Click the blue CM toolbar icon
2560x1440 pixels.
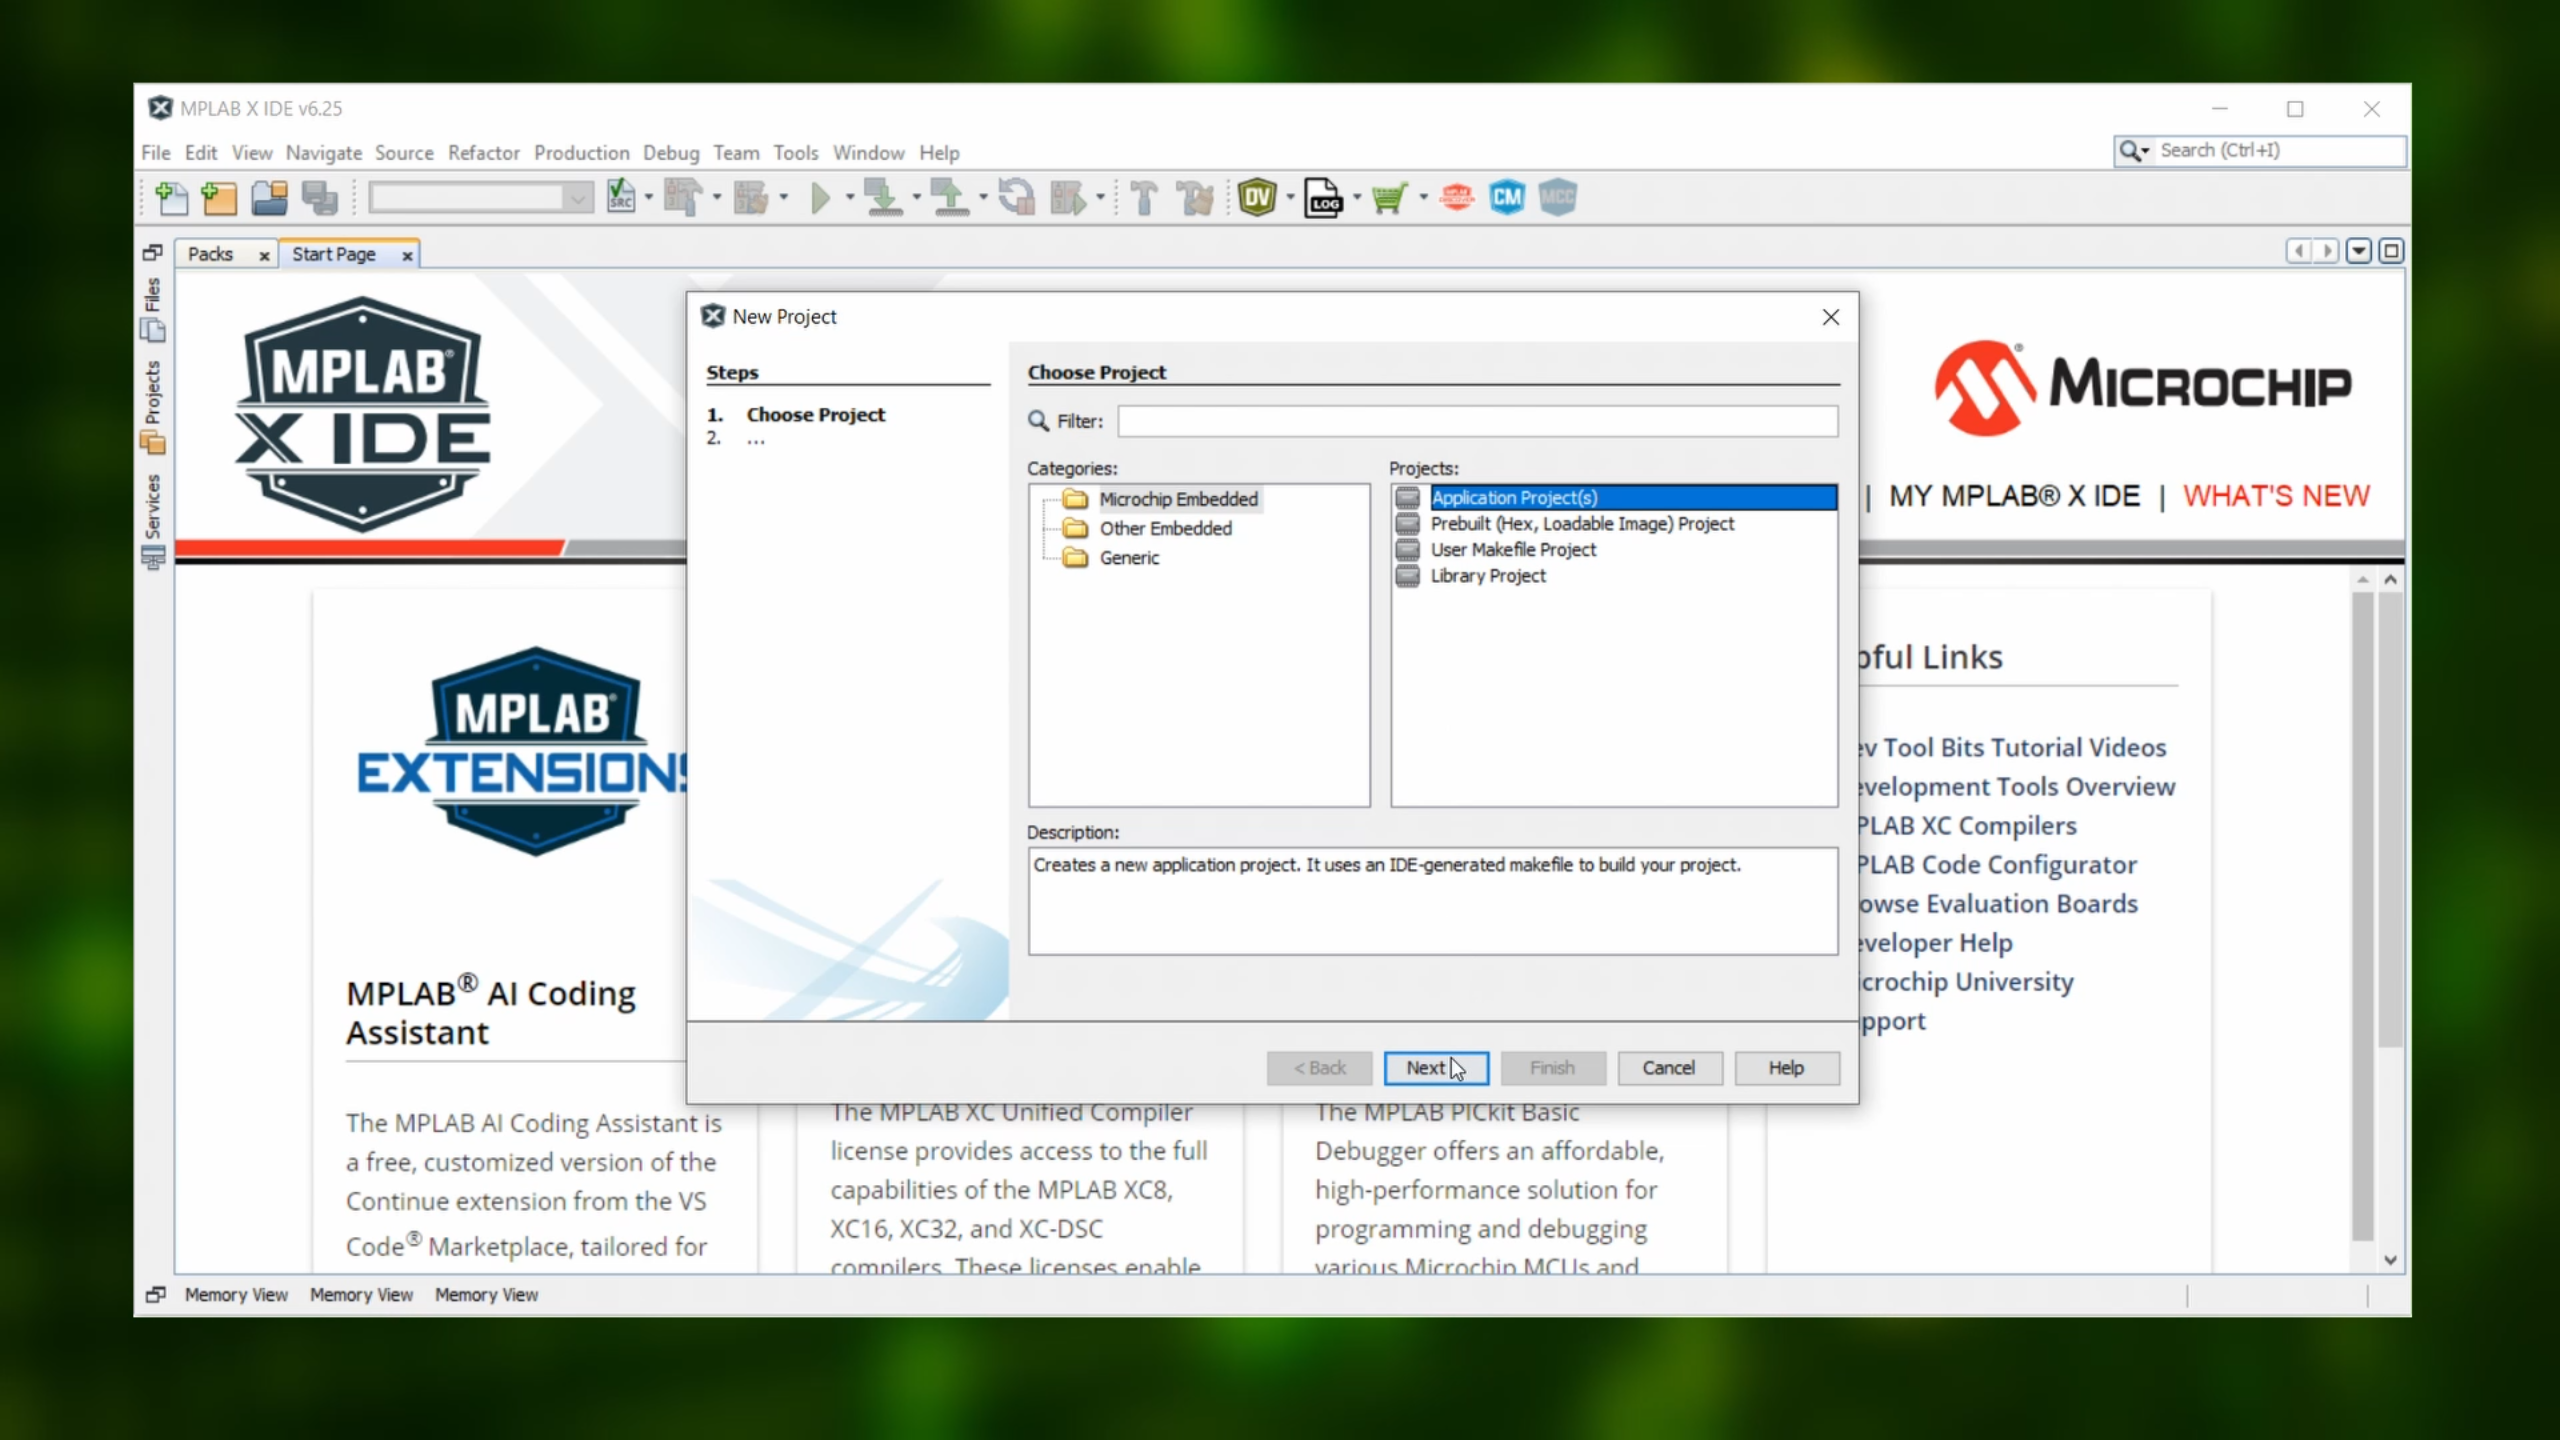[x=1506, y=198]
